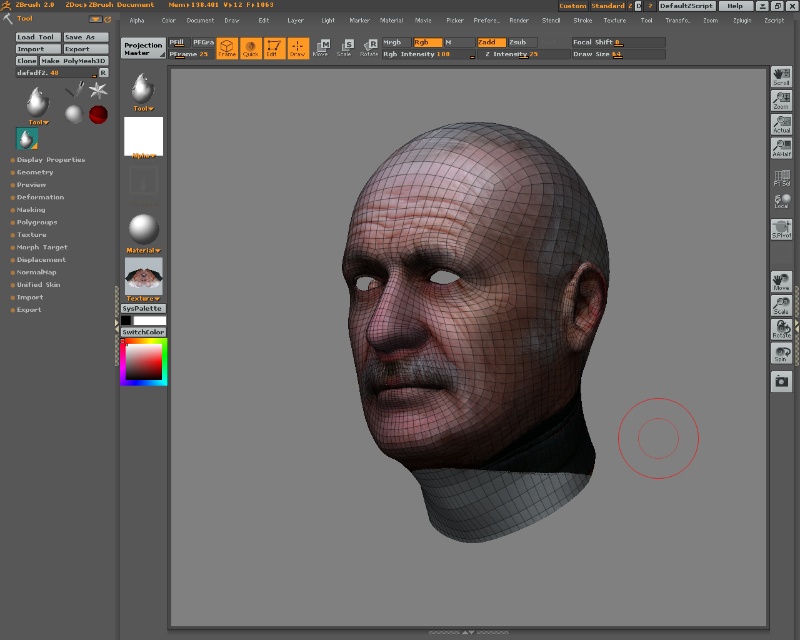The width and height of the screenshot is (800, 640).
Task: Click the Spin icon
Action: (x=781, y=353)
